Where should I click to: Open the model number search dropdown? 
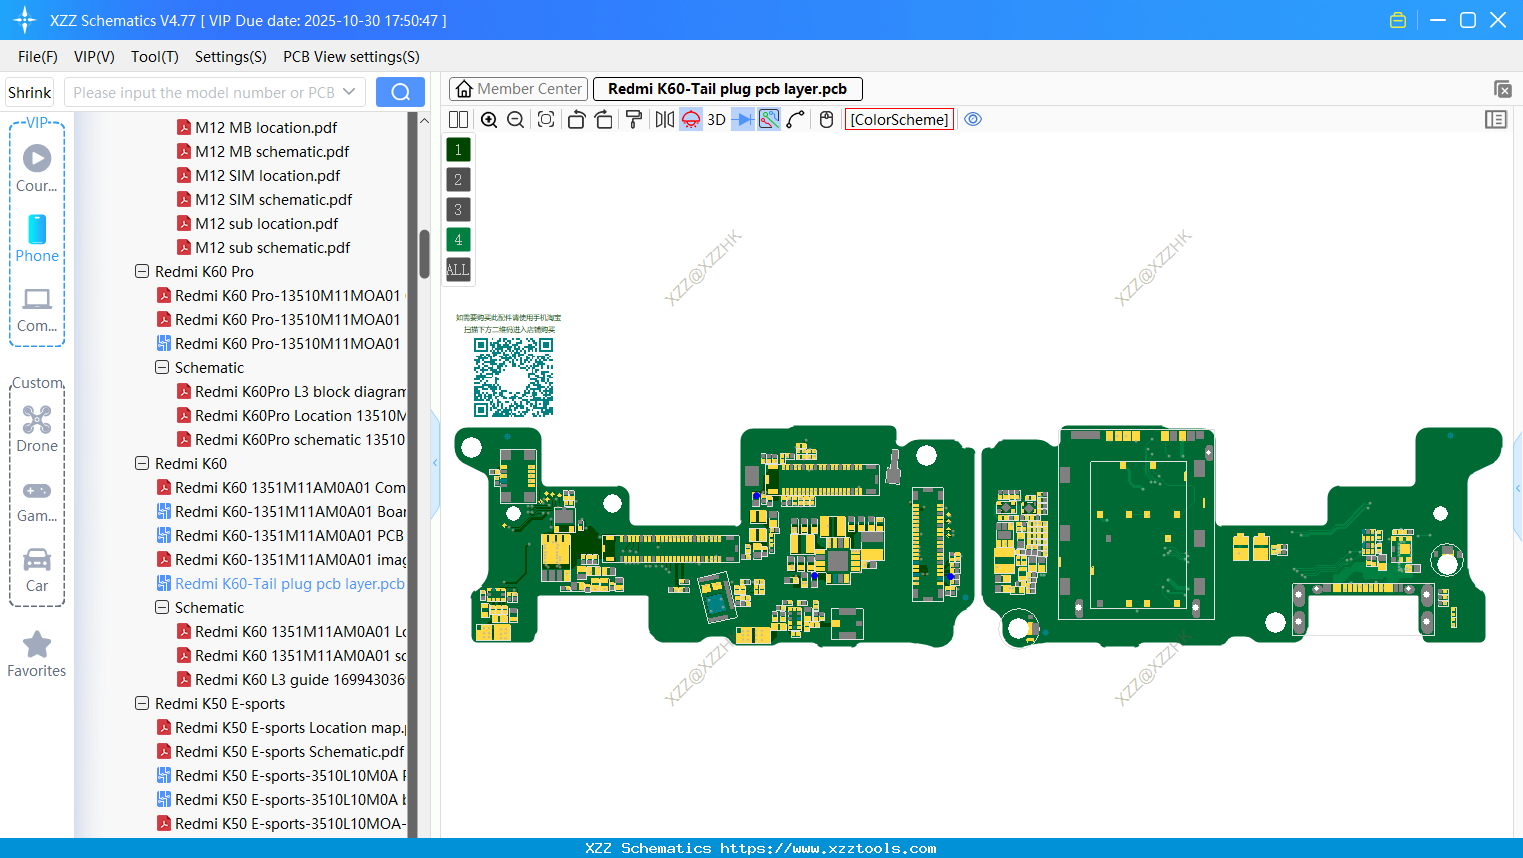tap(350, 91)
